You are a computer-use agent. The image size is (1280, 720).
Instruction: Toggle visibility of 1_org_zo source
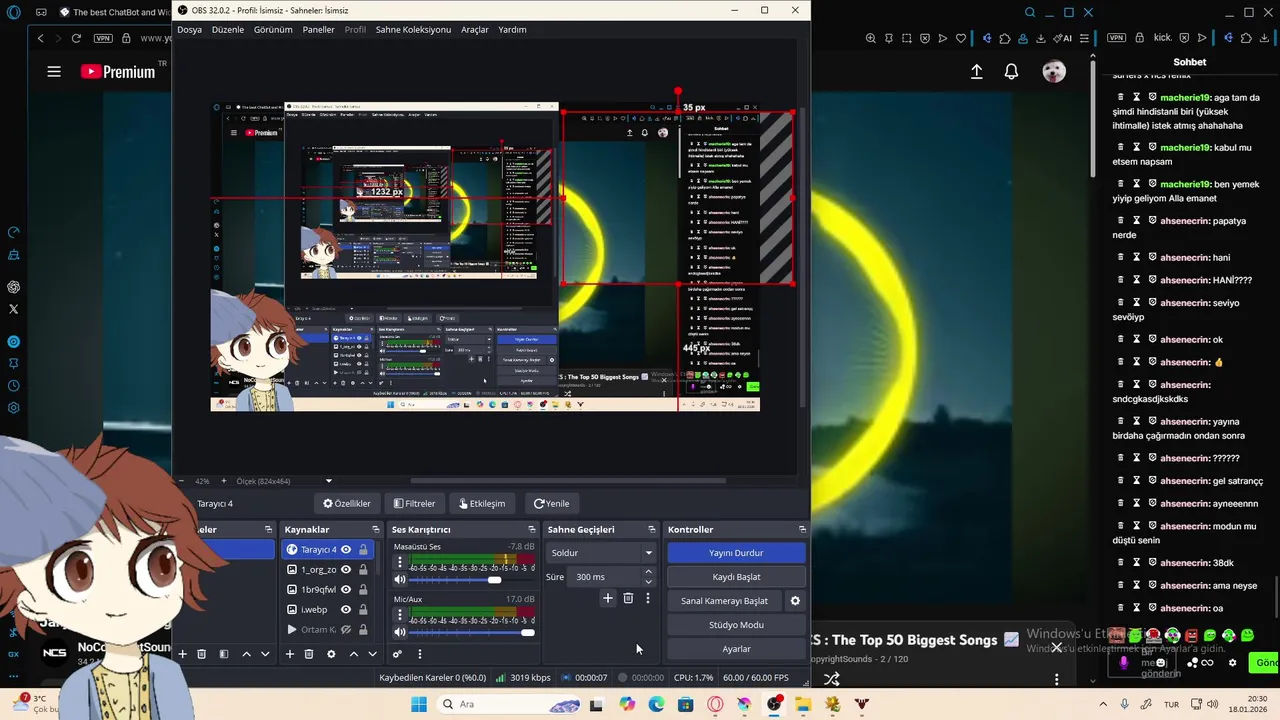tap(346, 570)
